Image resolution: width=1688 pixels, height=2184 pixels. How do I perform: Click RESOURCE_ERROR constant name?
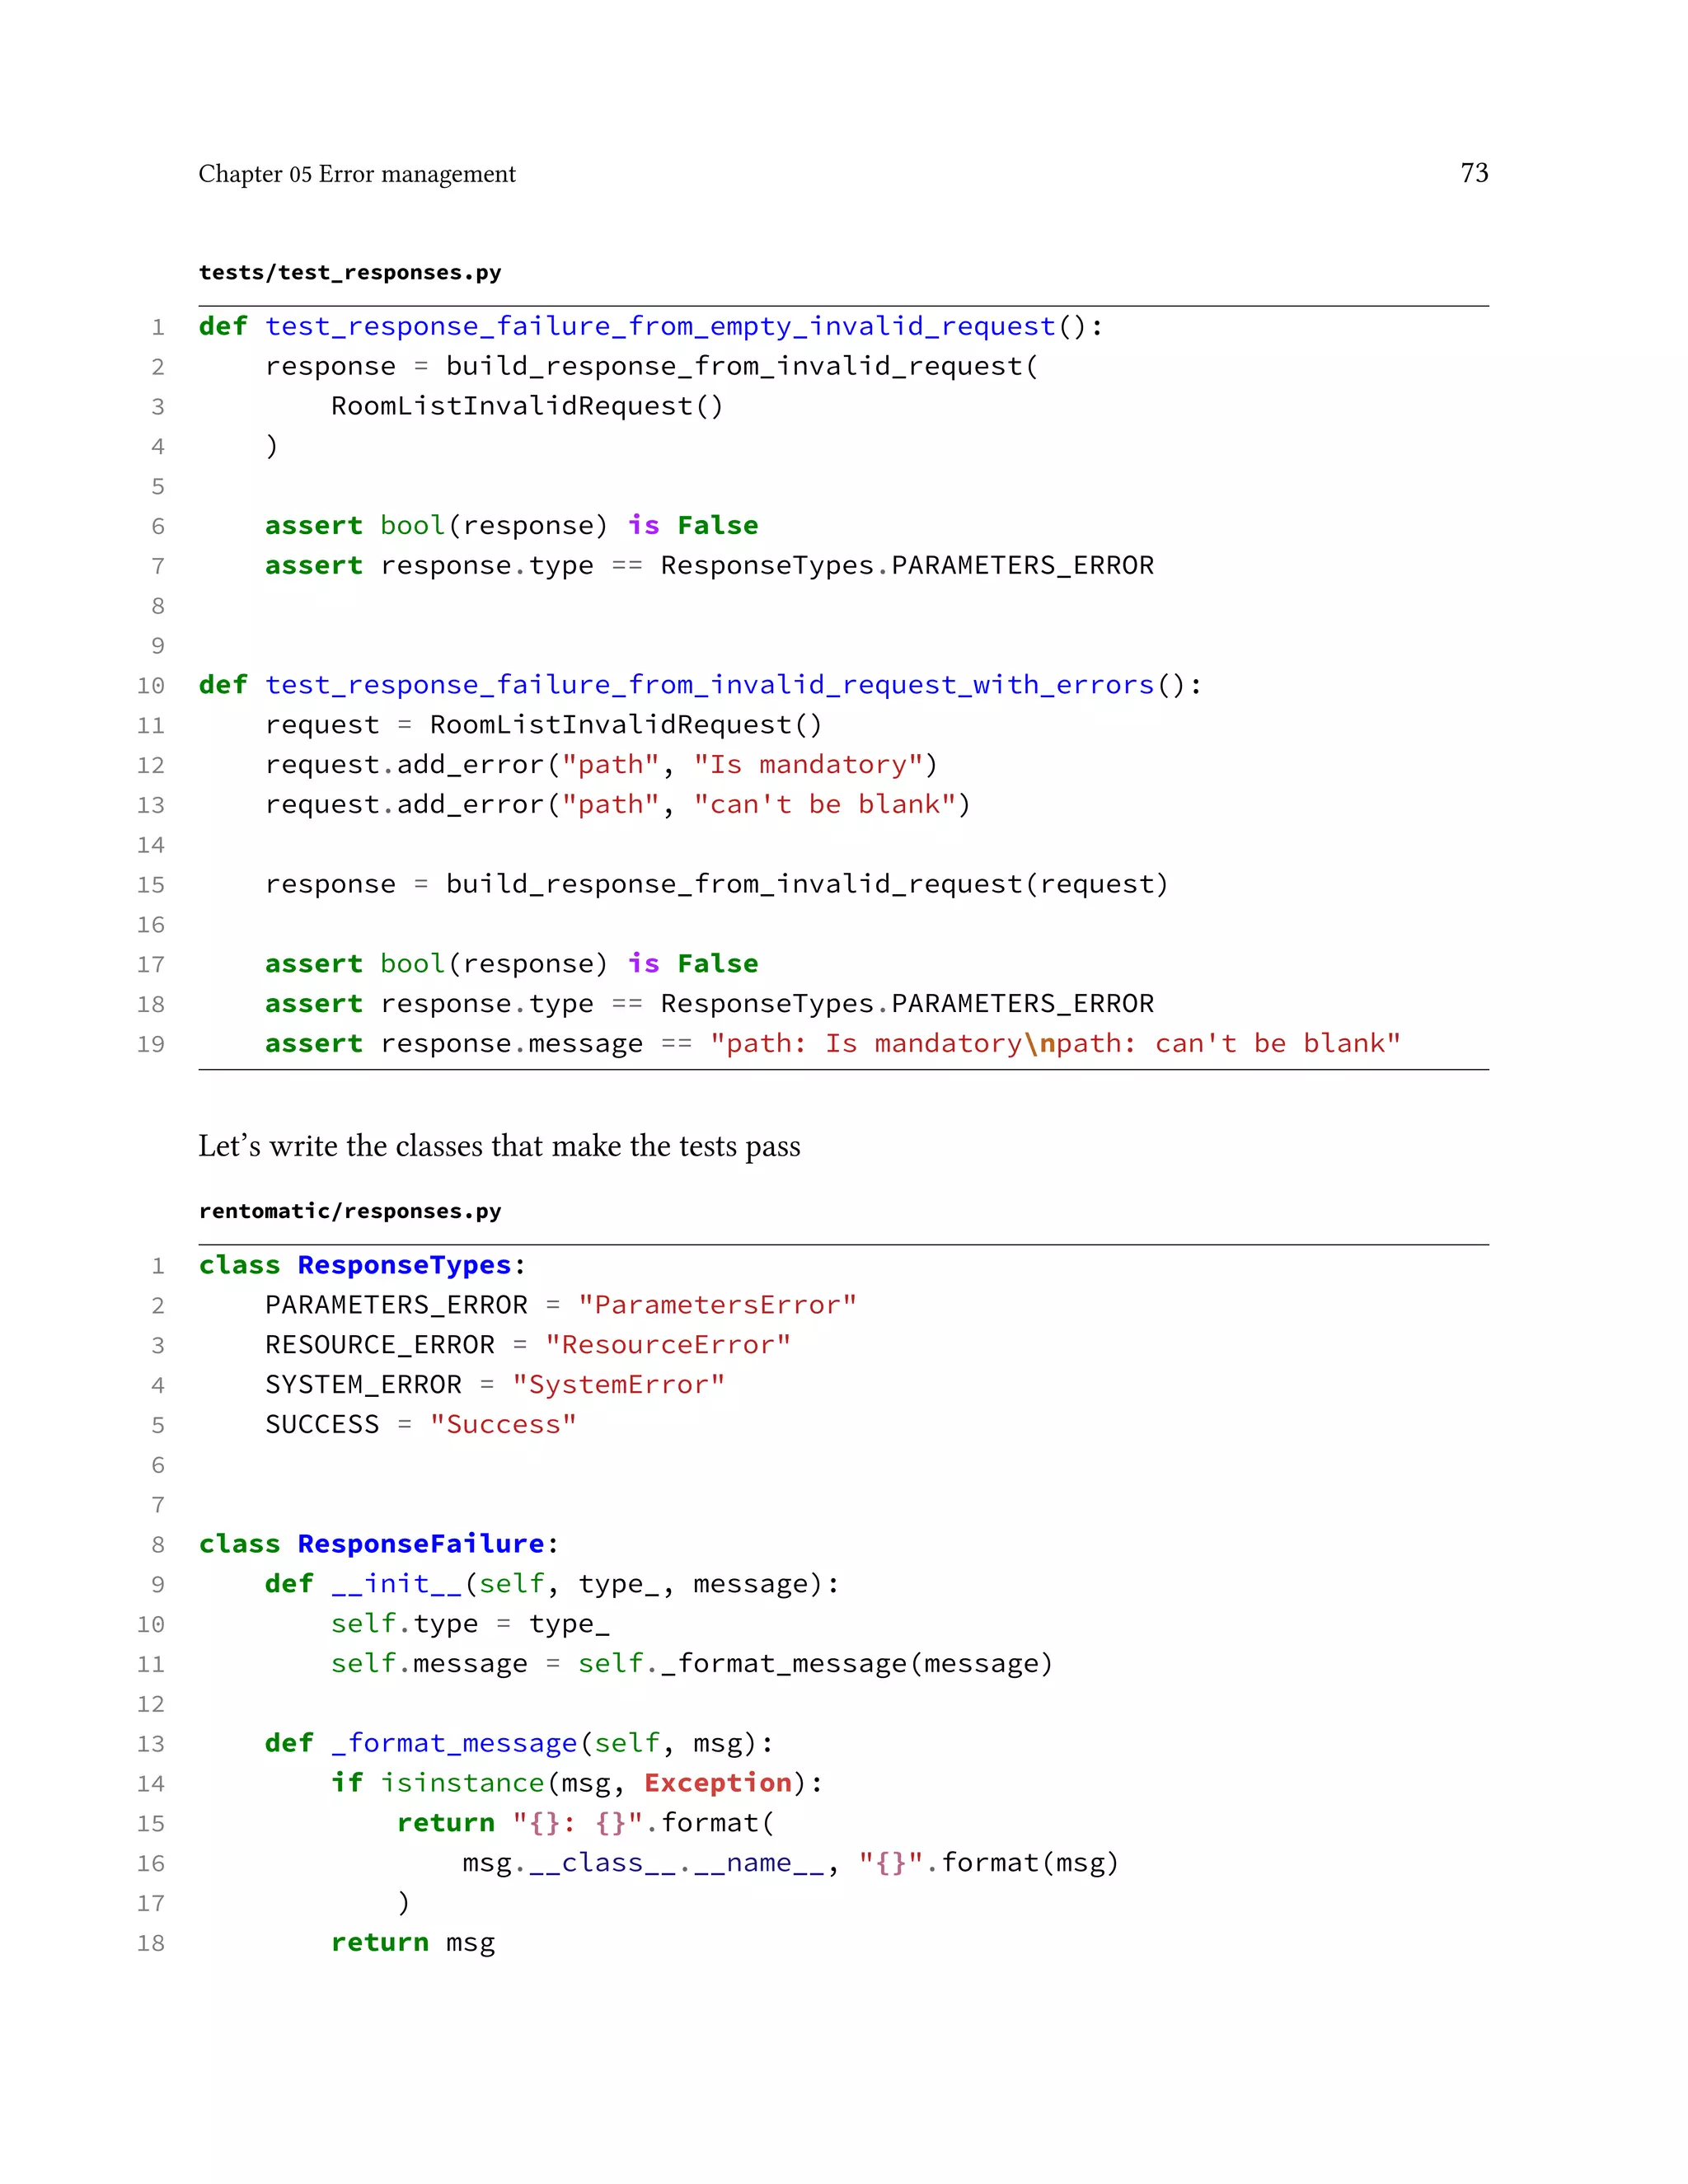[x=380, y=1345]
